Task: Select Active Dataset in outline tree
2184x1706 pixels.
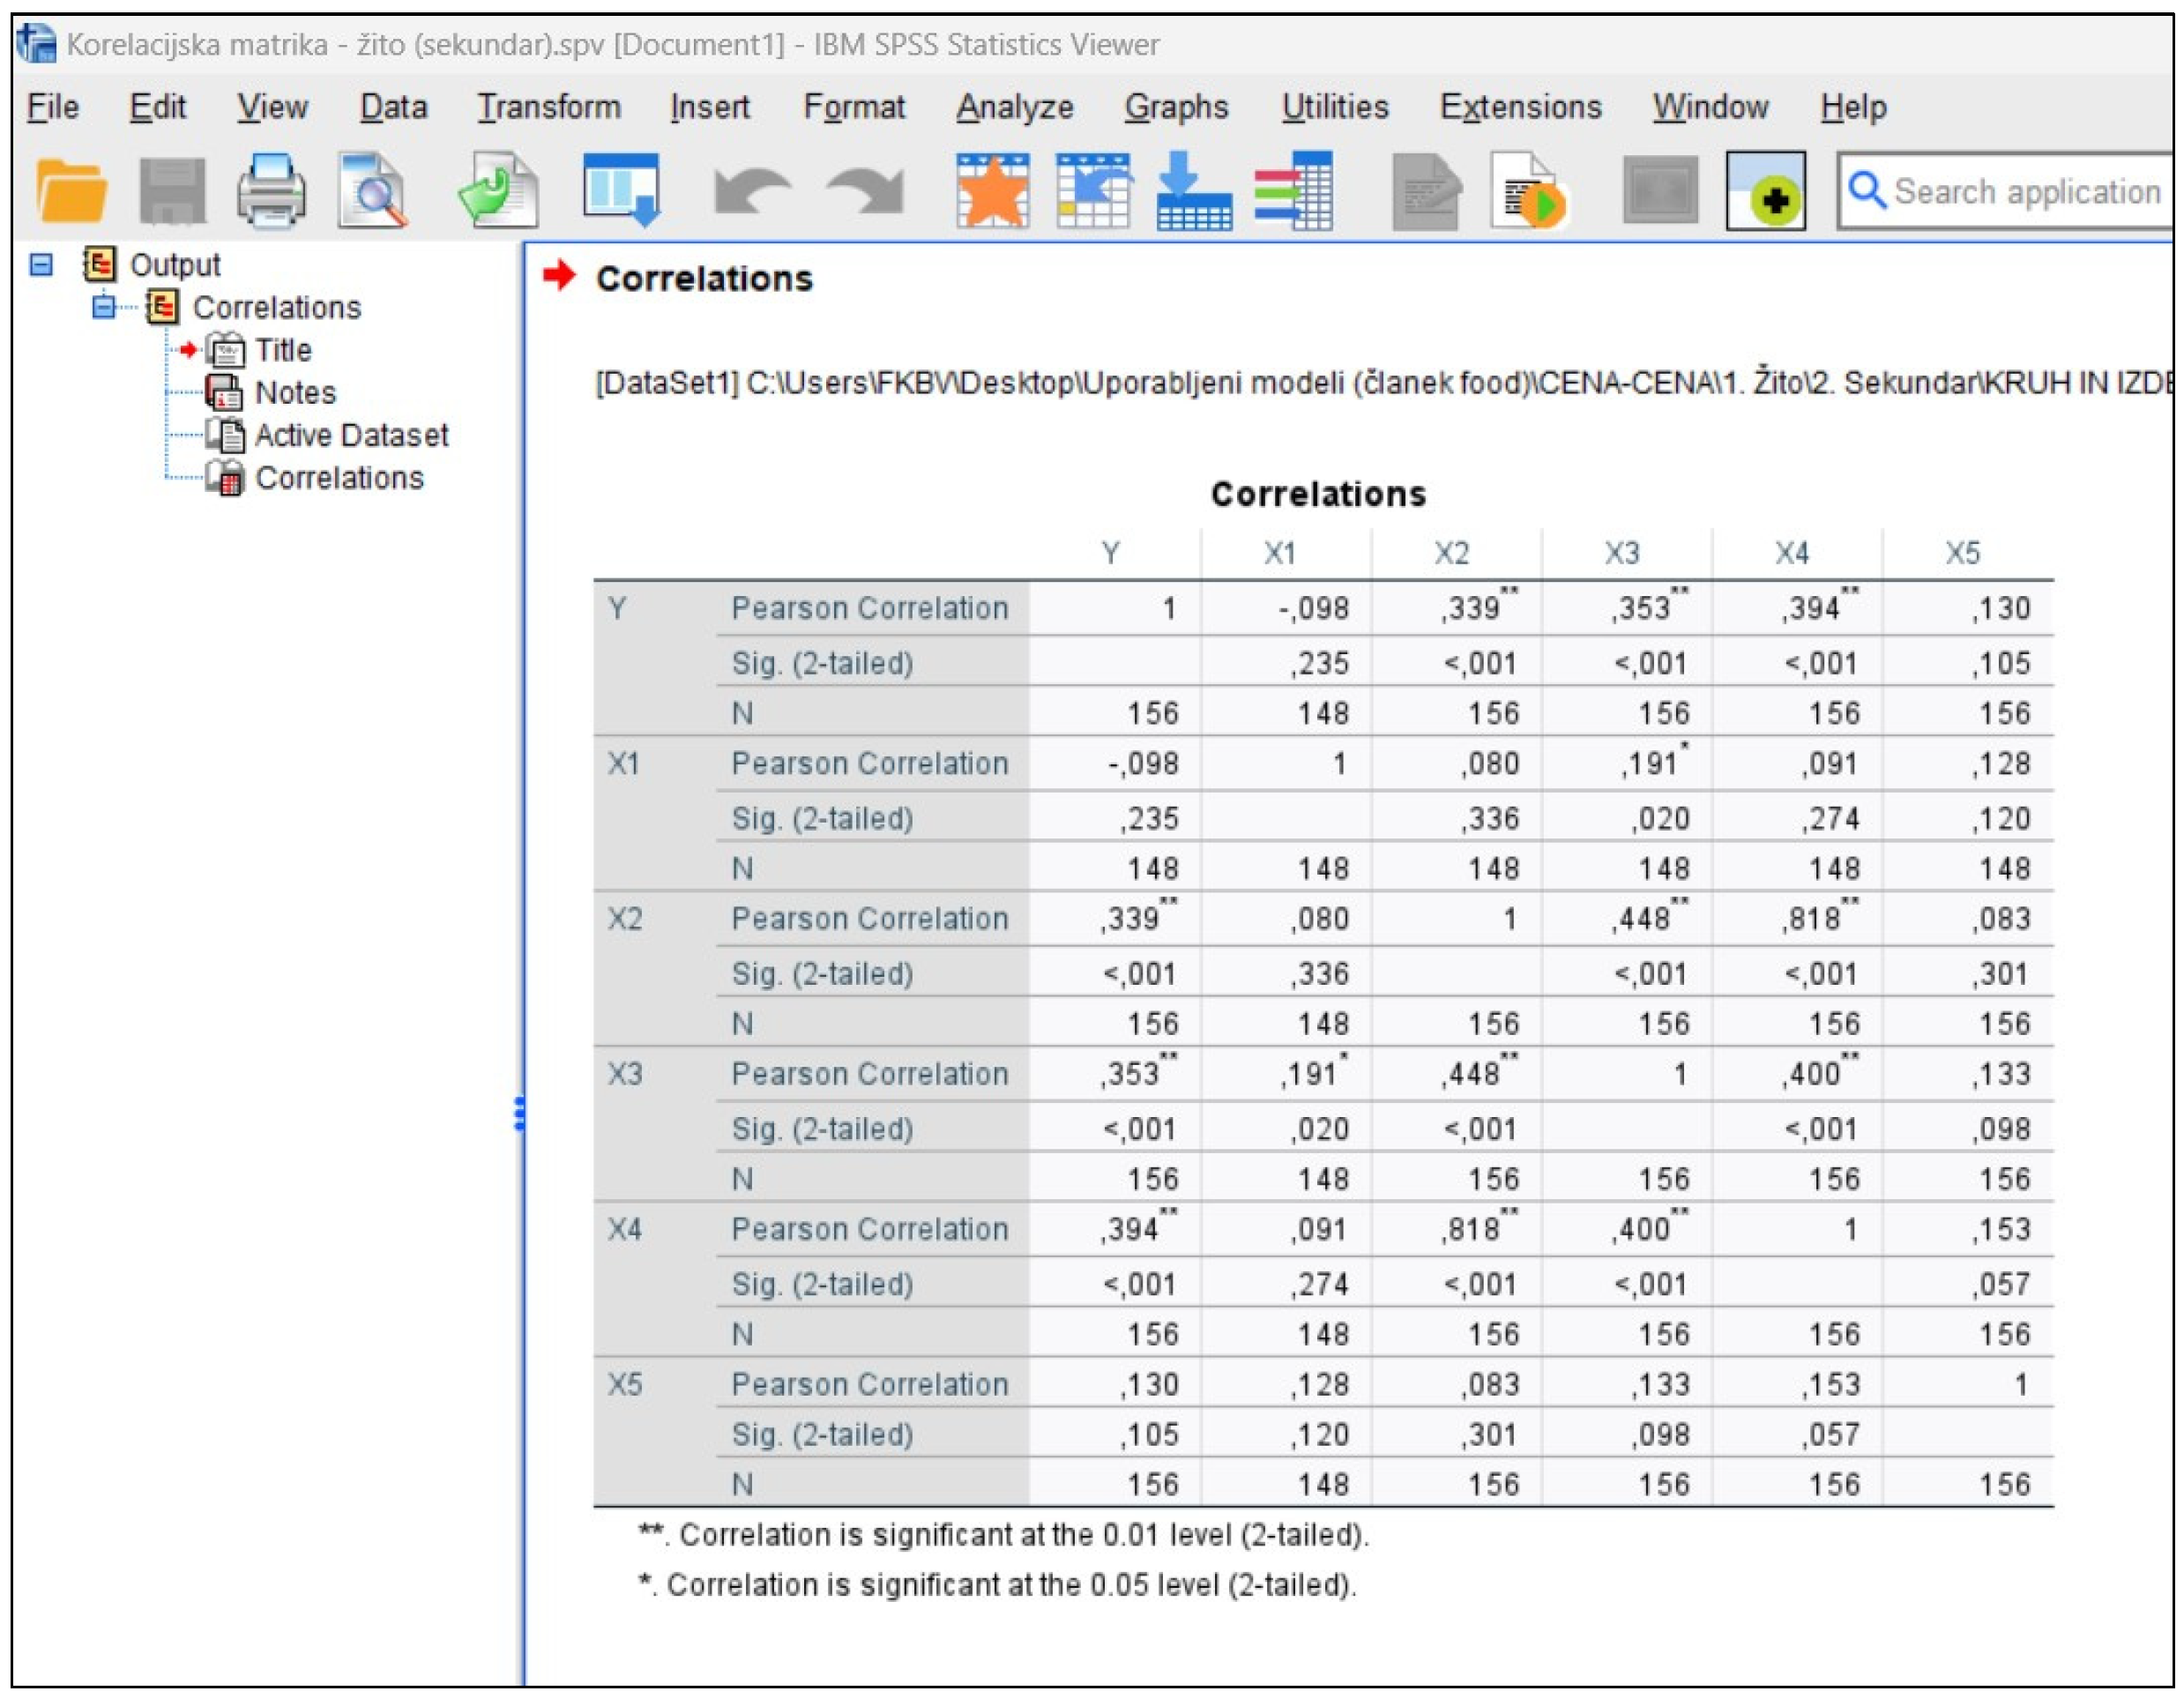Action: (351, 436)
